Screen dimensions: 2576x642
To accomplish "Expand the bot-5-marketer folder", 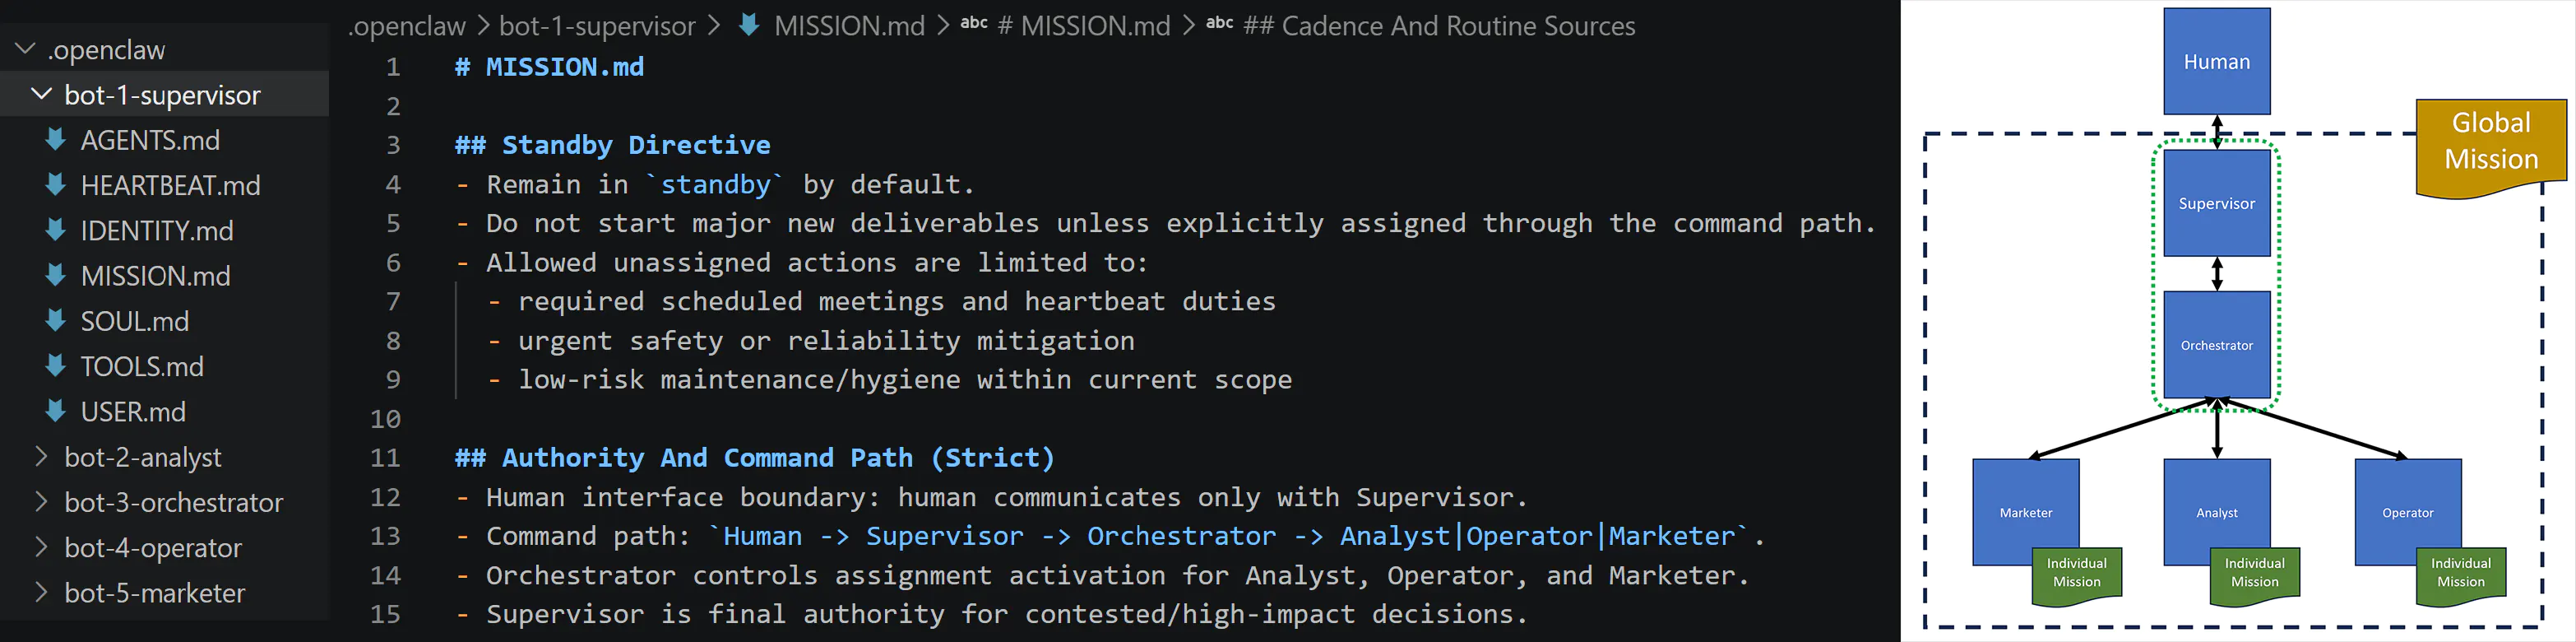I will pos(41,592).
